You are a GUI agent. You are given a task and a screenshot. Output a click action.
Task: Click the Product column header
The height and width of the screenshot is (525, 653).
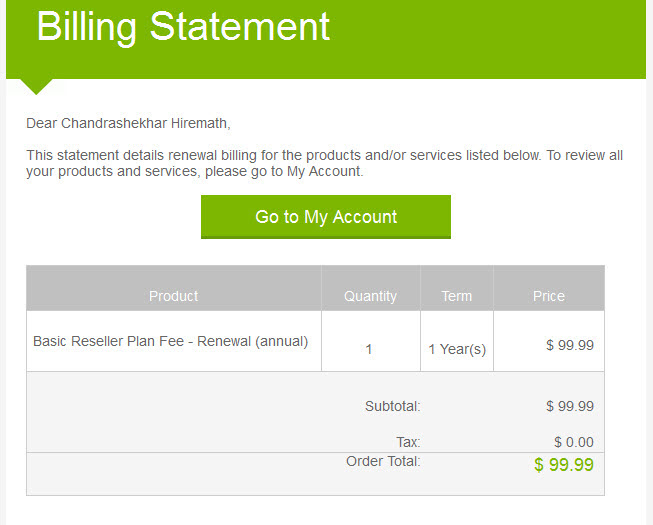174,296
